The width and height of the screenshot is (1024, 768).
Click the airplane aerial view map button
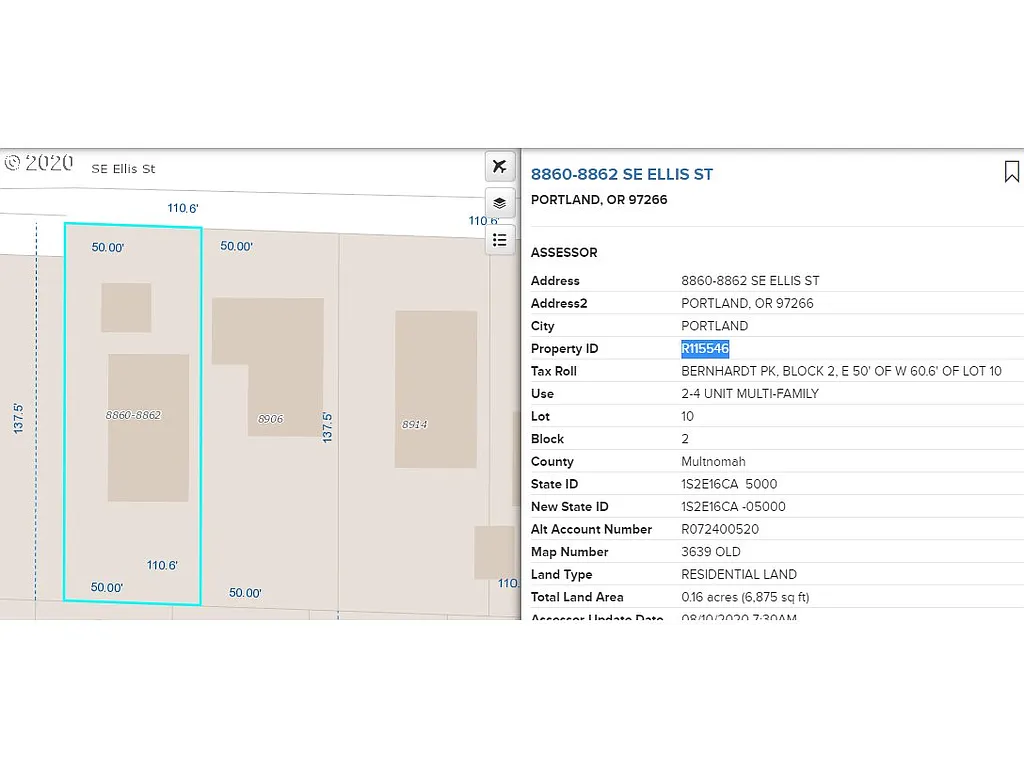[x=500, y=166]
